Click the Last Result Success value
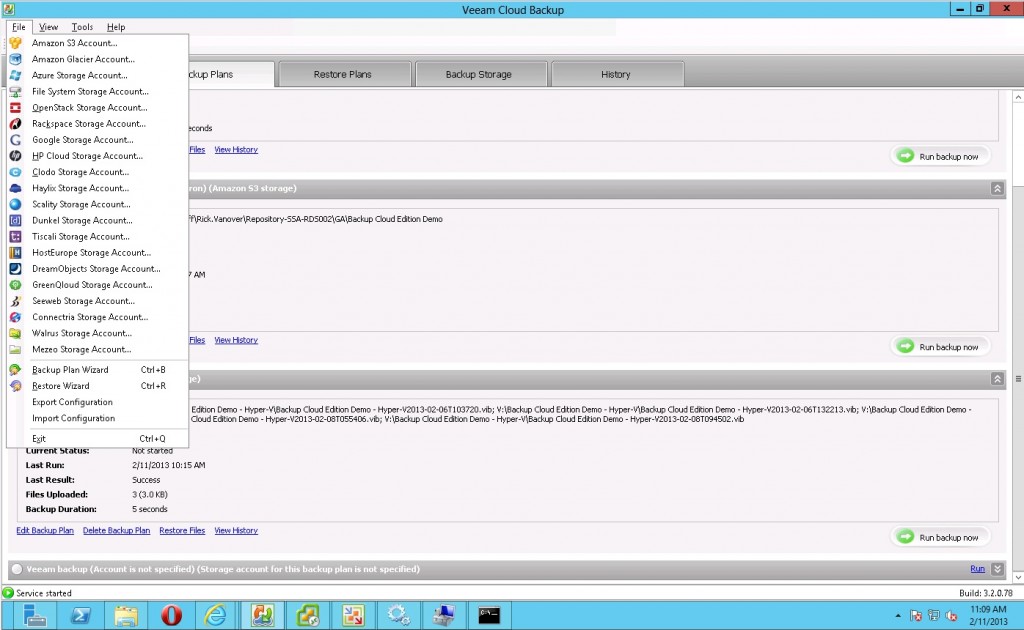Screen dimensions: 1024x630 146,480
